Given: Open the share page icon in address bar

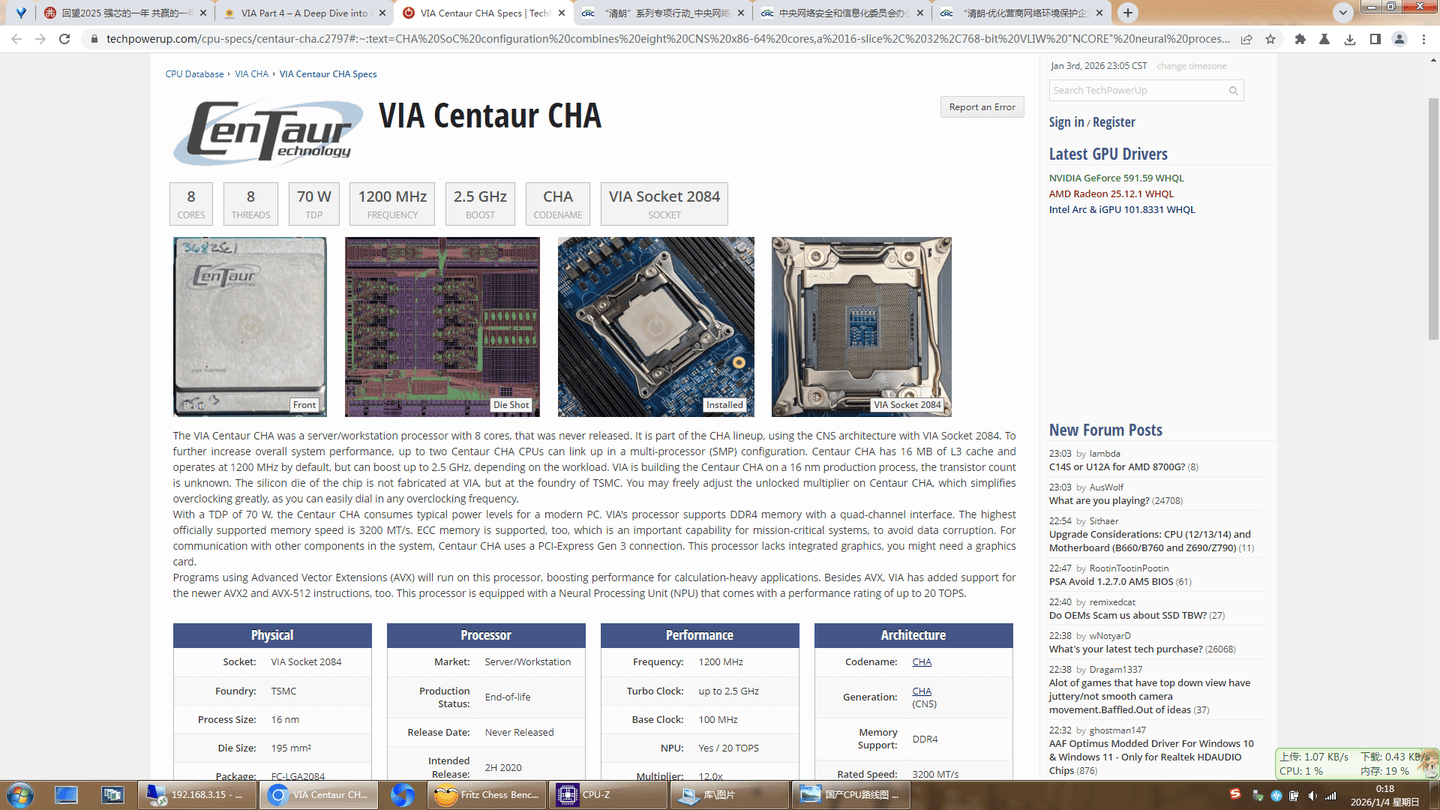Looking at the screenshot, I should (1246, 39).
